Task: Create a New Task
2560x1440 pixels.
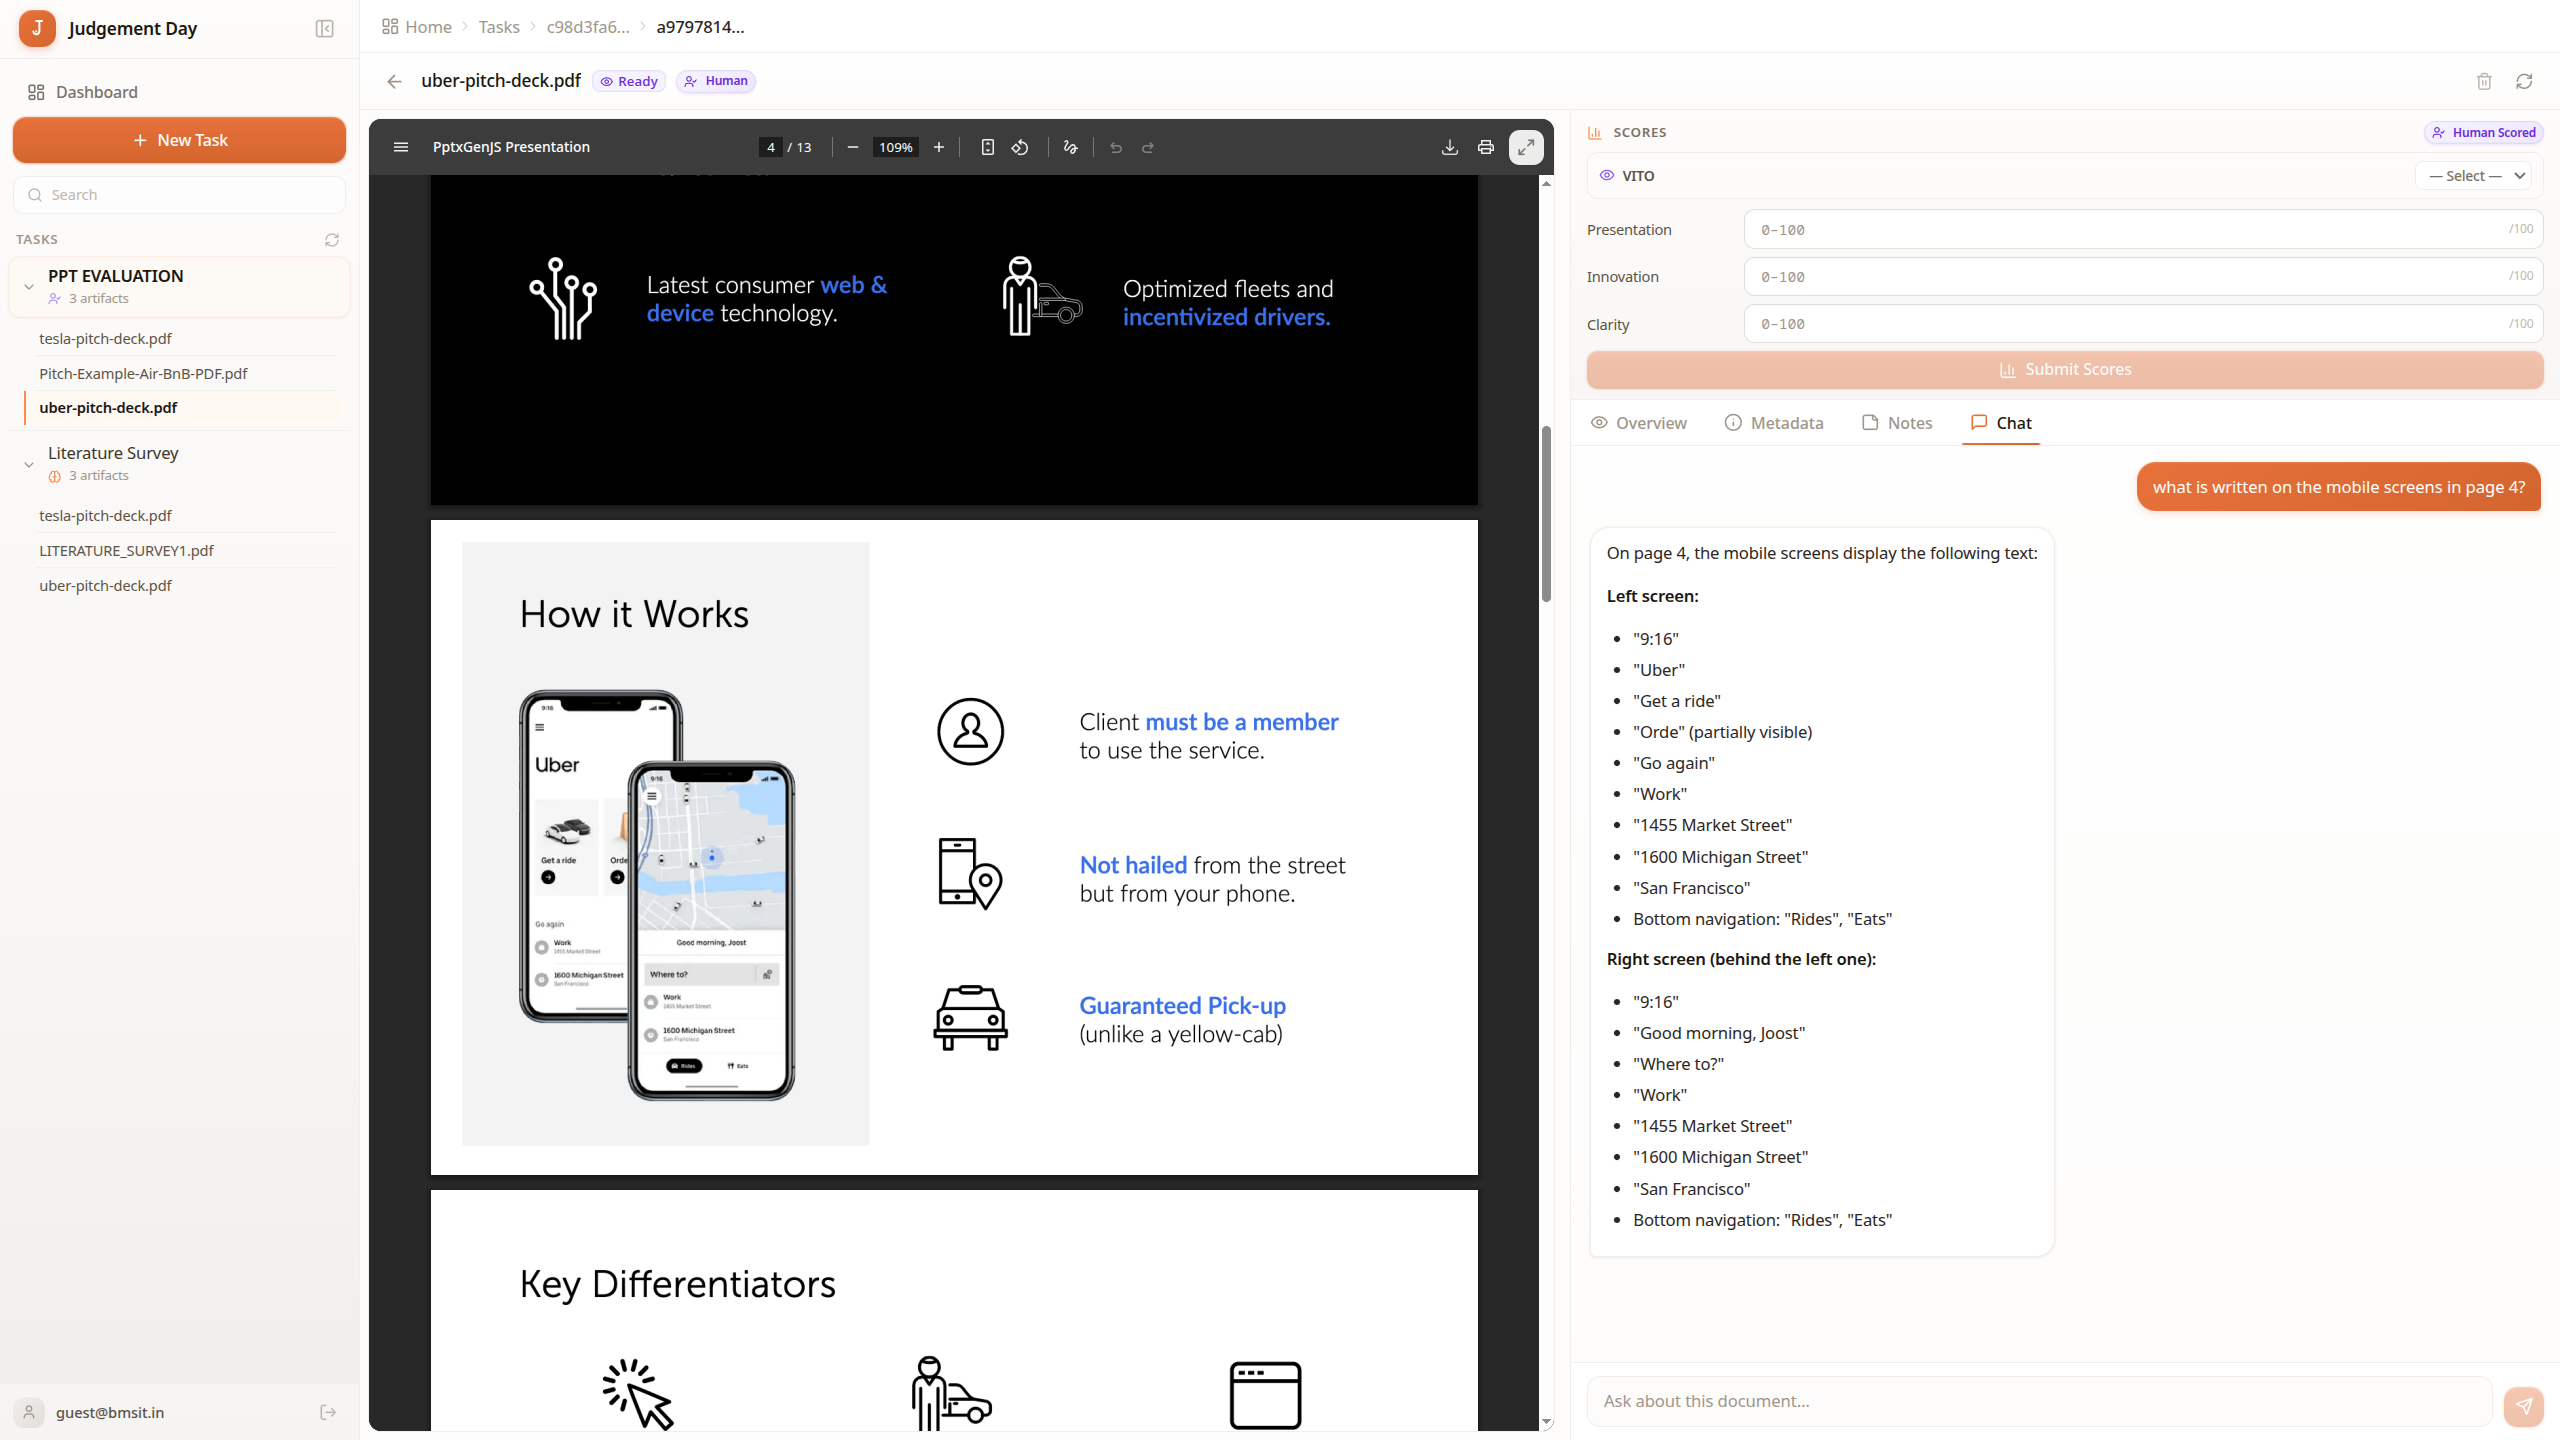Action: tap(178, 140)
